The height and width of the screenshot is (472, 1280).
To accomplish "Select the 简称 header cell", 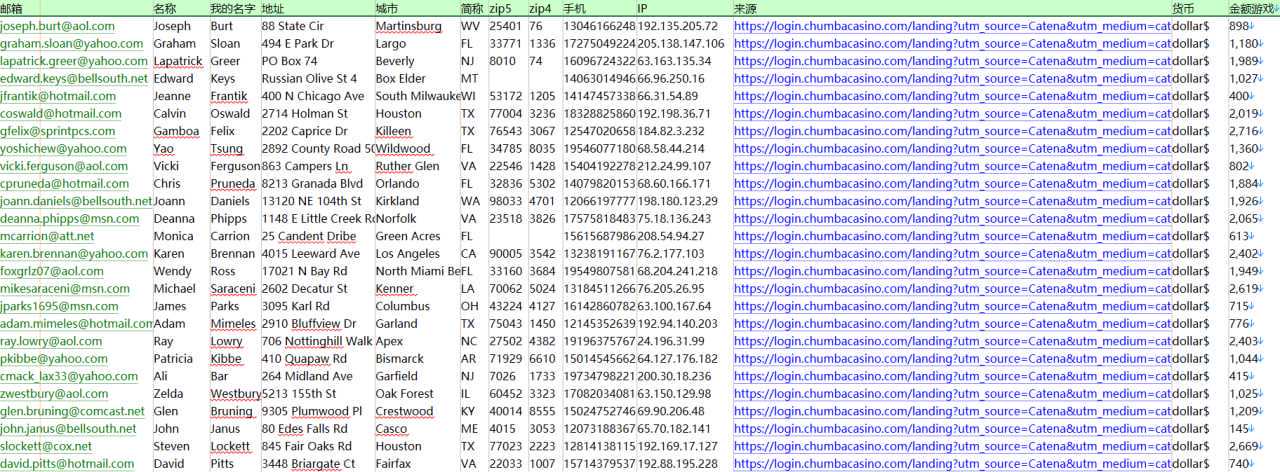I will [472, 8].
